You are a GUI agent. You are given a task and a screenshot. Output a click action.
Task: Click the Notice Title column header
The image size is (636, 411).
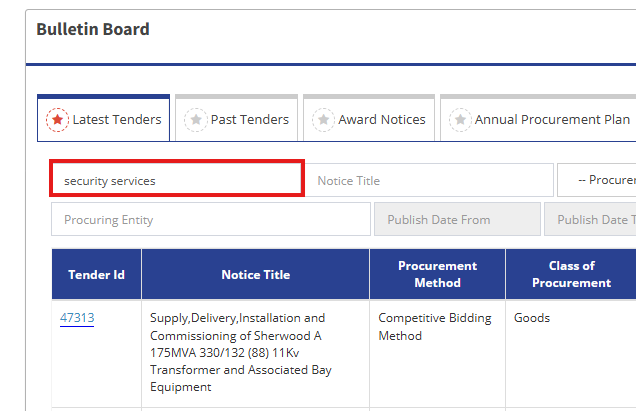pyautogui.click(x=255, y=275)
